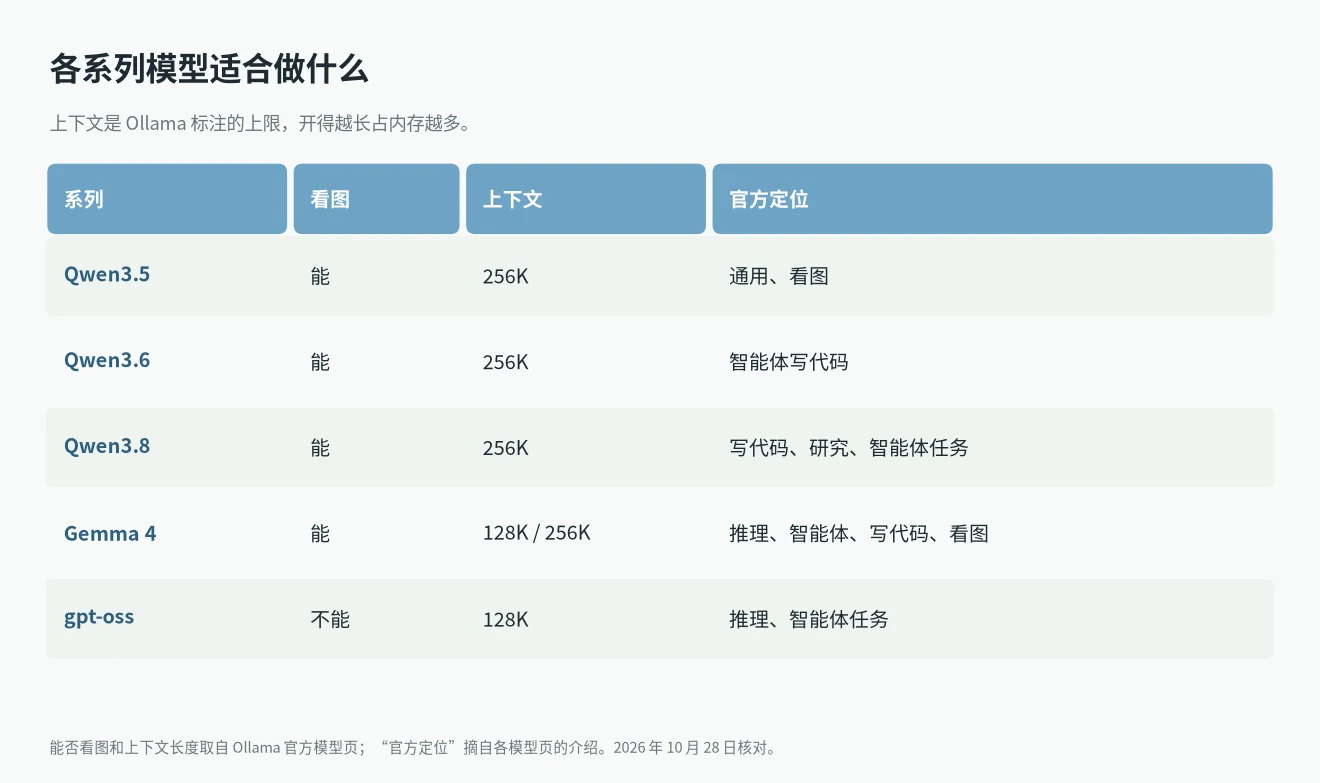Click the 系列 column header

tap(167, 199)
